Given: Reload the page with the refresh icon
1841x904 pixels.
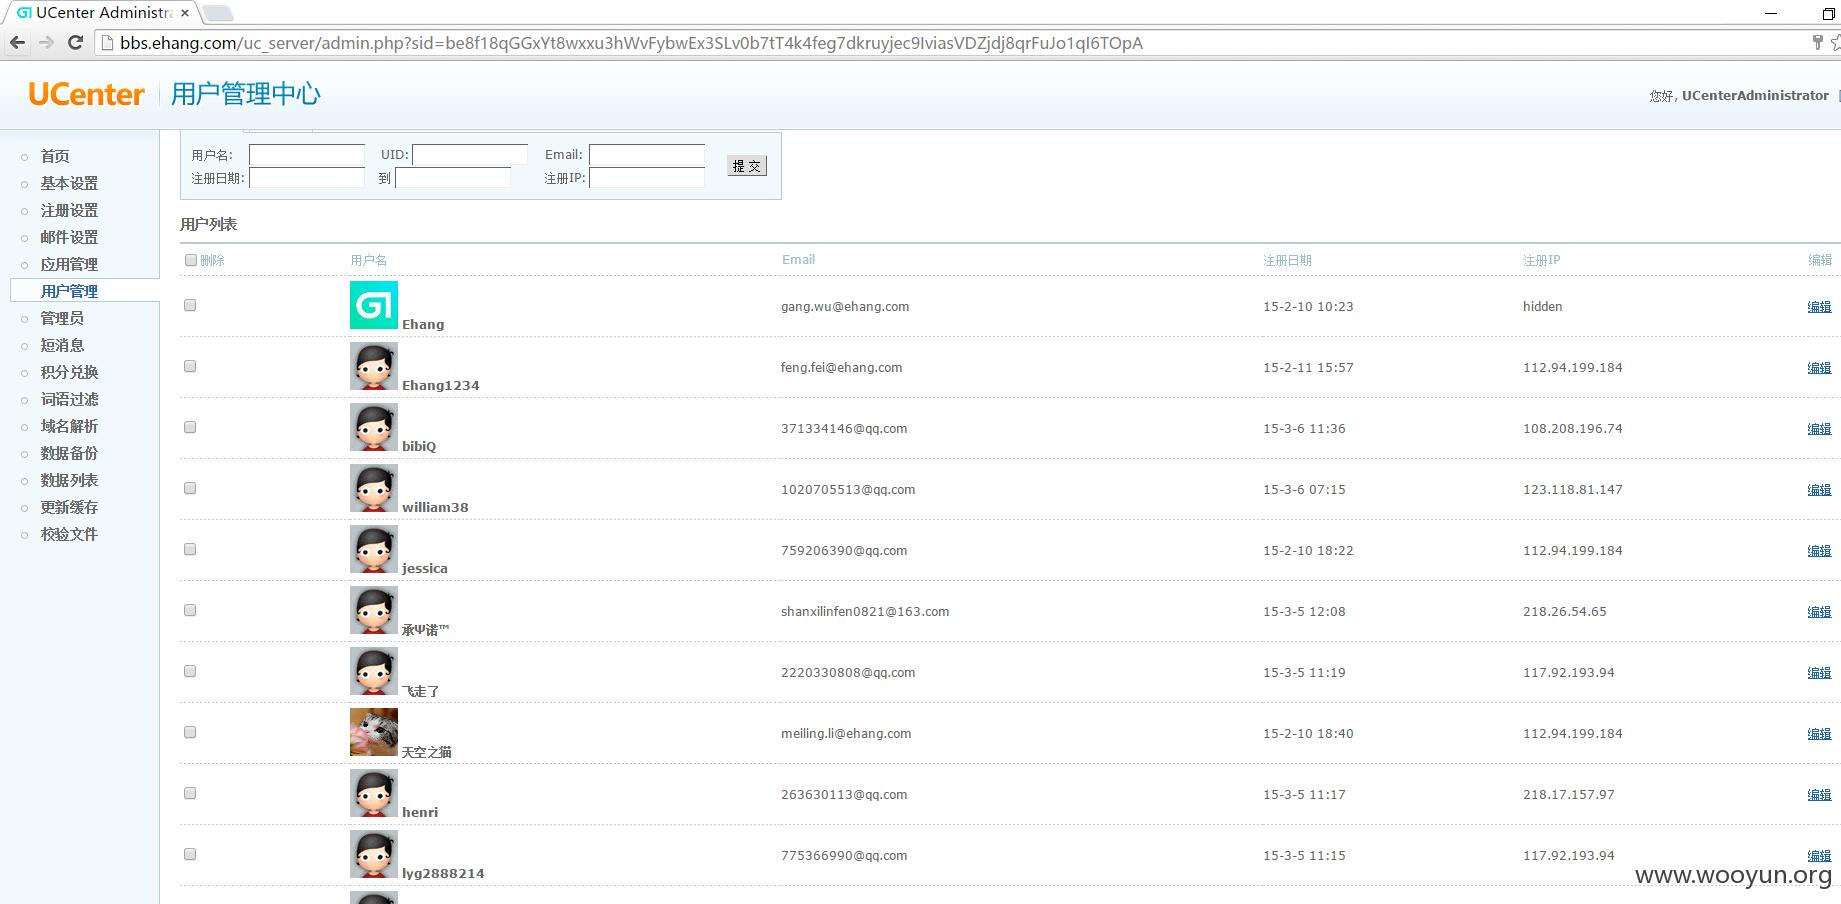Looking at the screenshot, I should click(75, 42).
